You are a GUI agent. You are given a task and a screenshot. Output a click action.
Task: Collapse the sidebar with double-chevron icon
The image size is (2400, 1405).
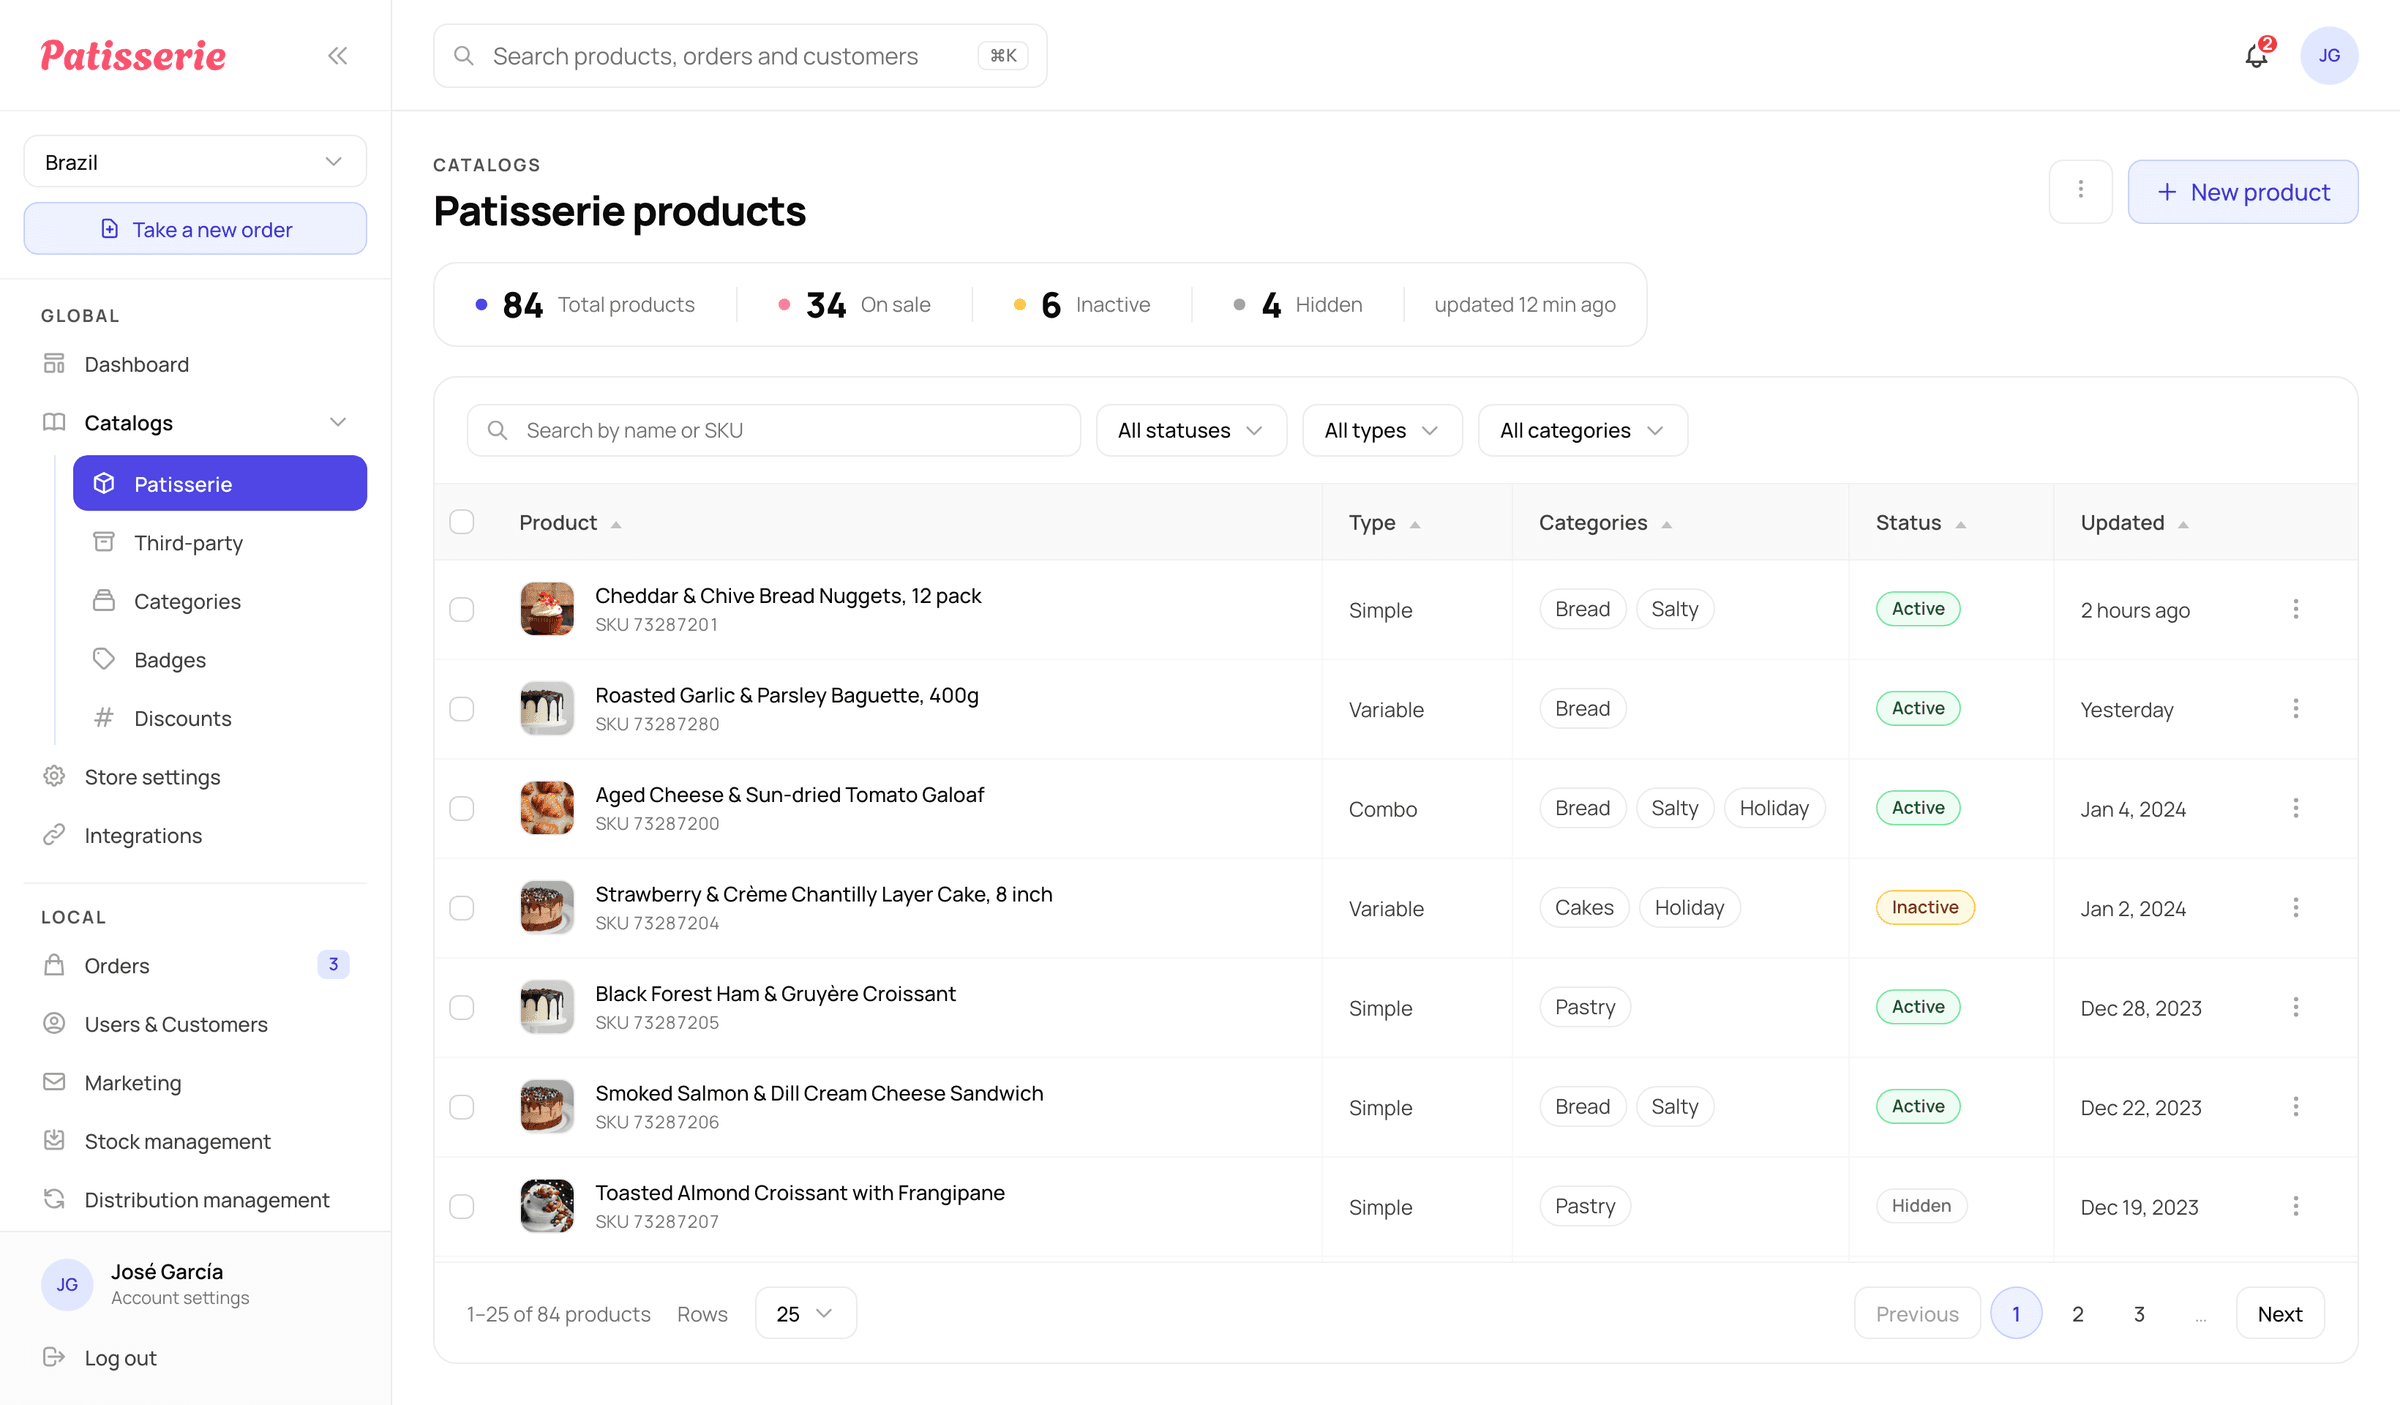[x=338, y=56]
